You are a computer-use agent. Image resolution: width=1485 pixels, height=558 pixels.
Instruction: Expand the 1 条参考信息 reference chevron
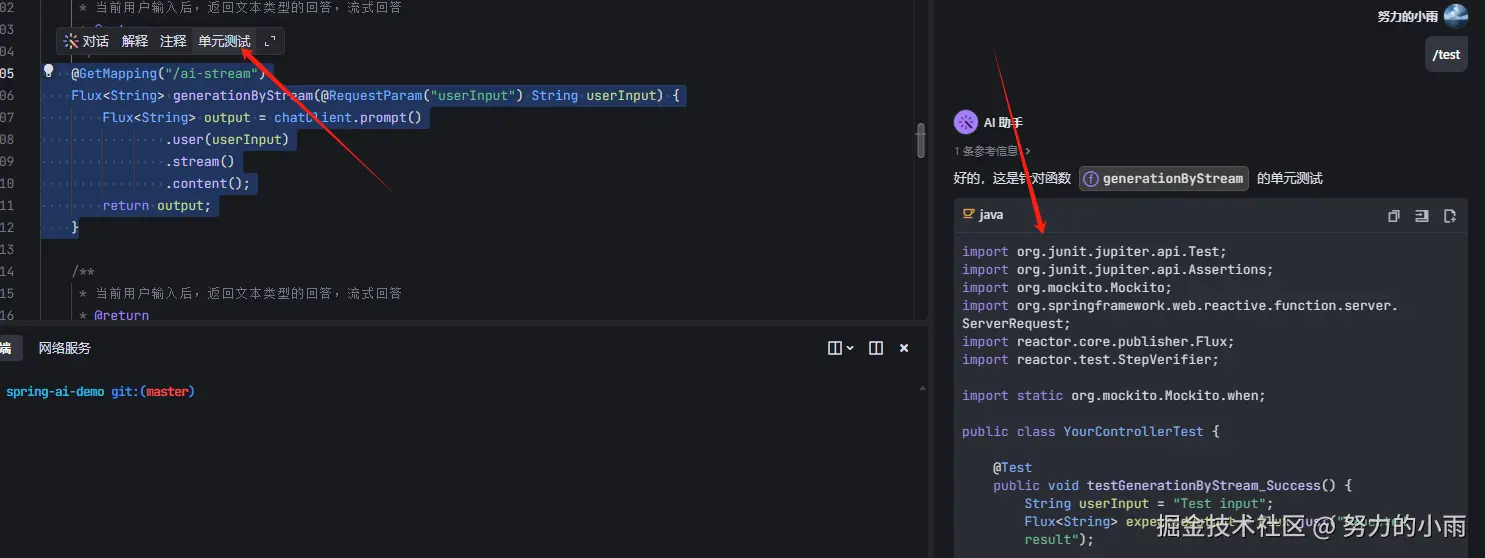(x=1027, y=151)
